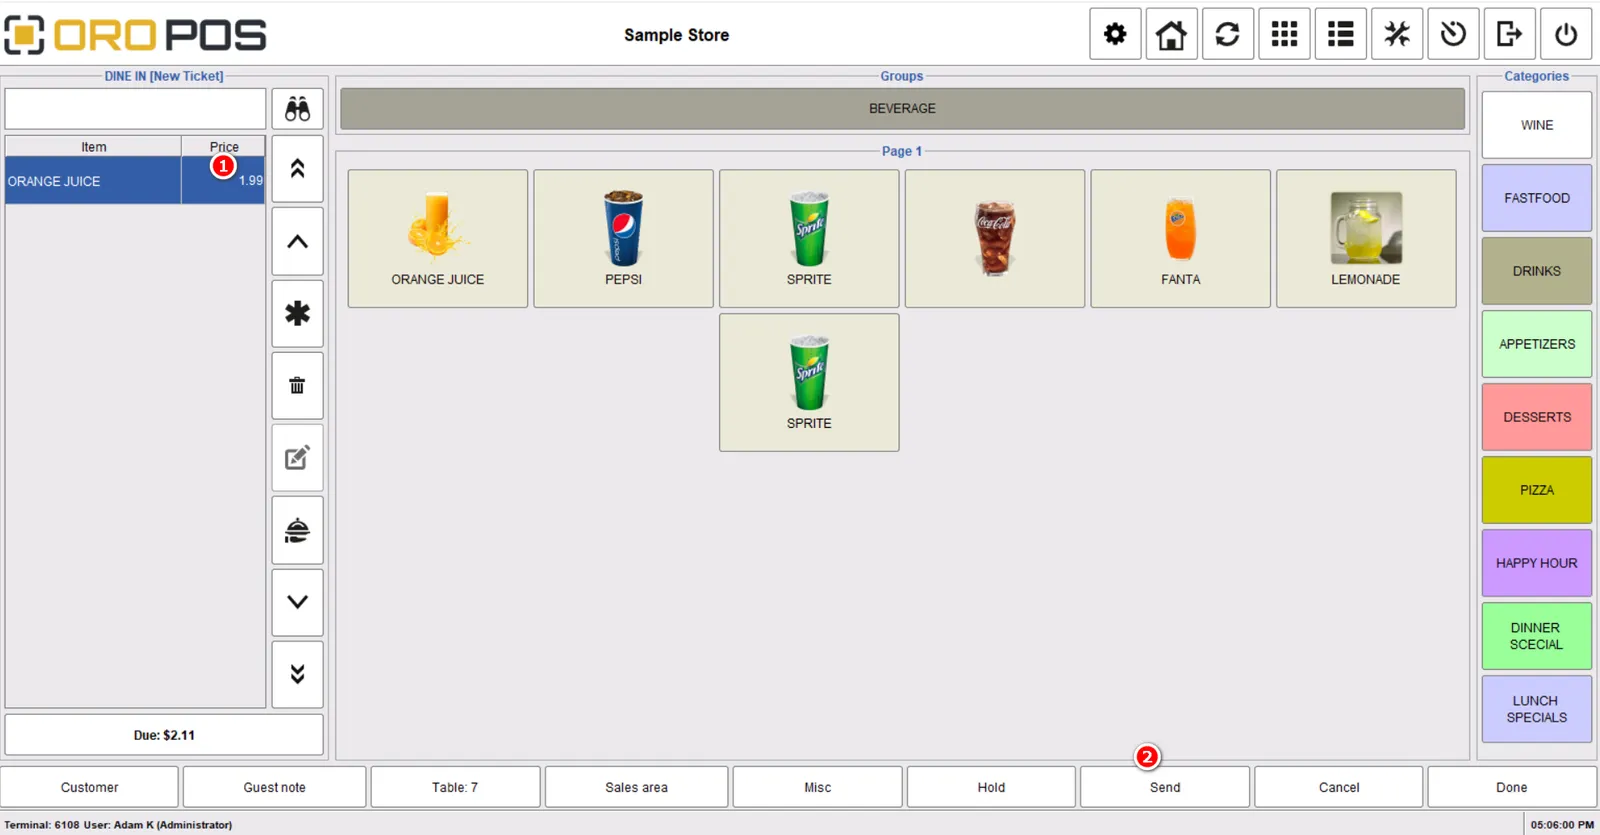Image resolution: width=1600 pixels, height=835 pixels.
Task: Click the logout arrow icon
Action: tap(1509, 35)
